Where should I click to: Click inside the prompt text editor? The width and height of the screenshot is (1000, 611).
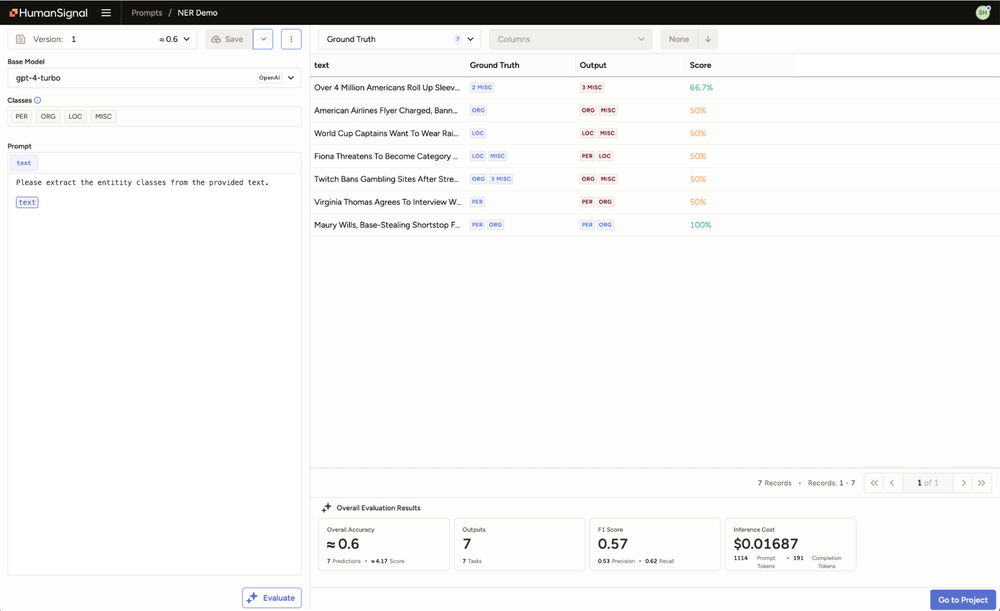[154, 376]
